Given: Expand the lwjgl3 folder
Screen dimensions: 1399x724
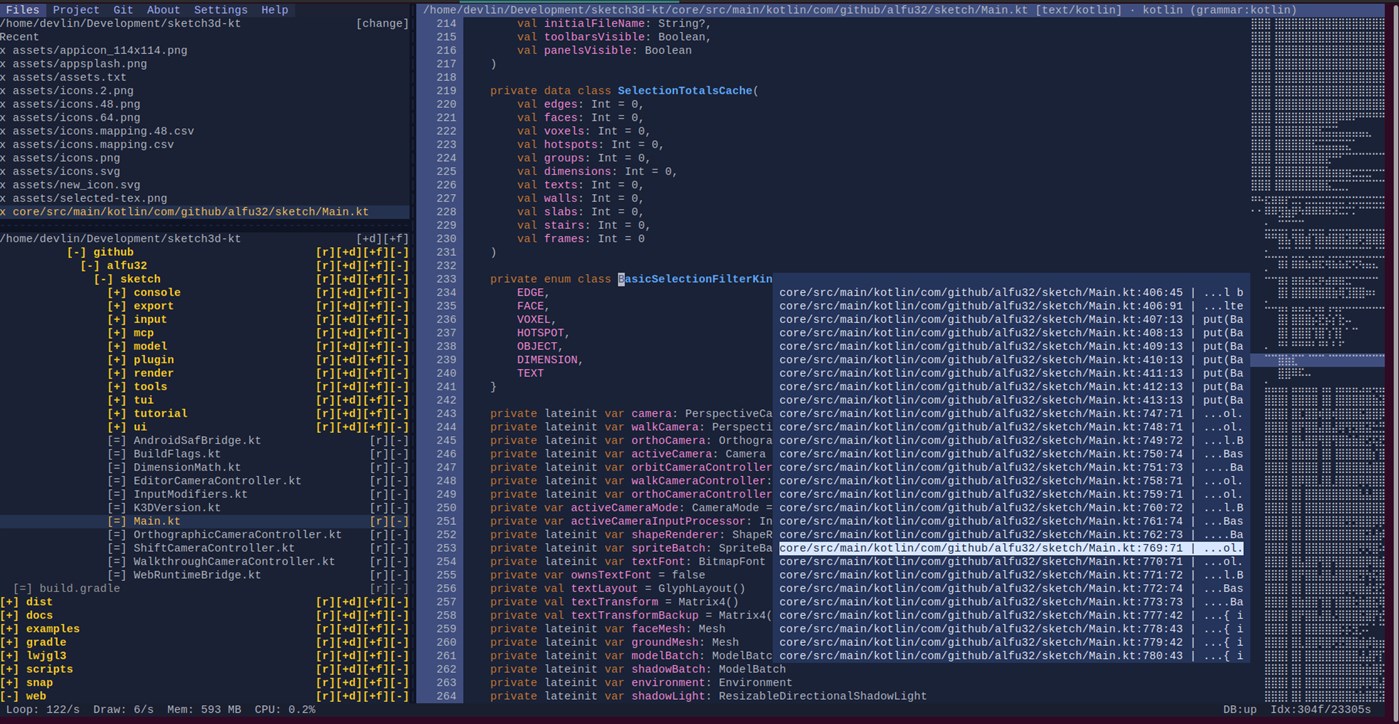Looking at the screenshot, I should 10,656.
